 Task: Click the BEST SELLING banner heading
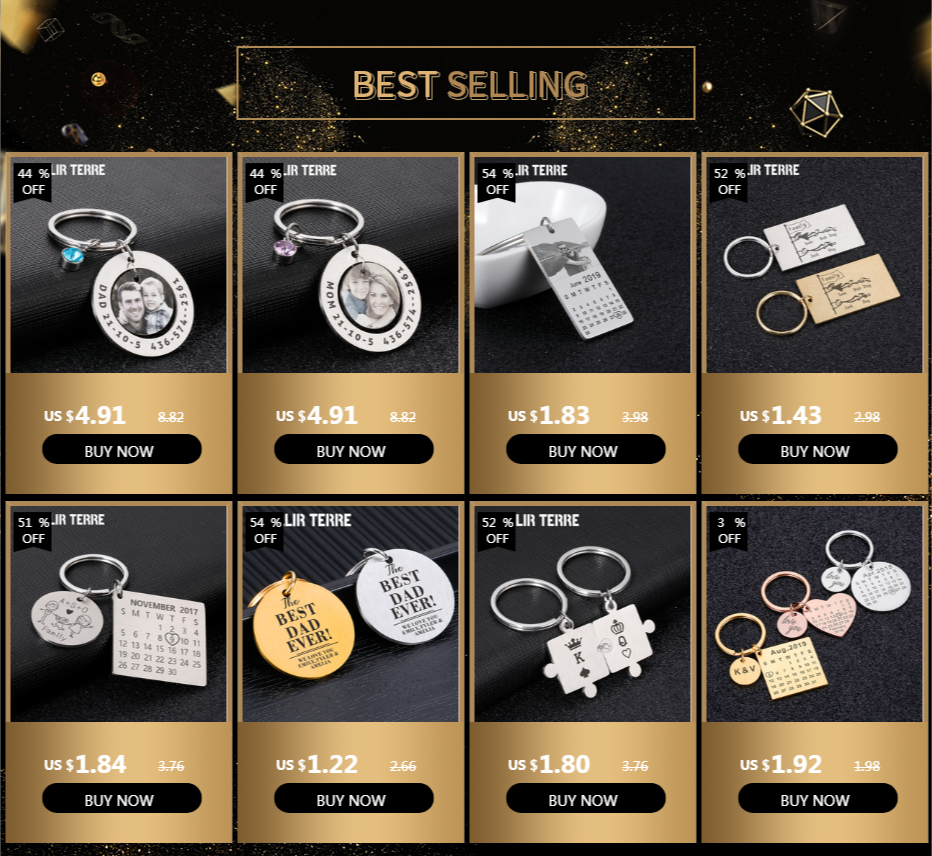point(470,84)
